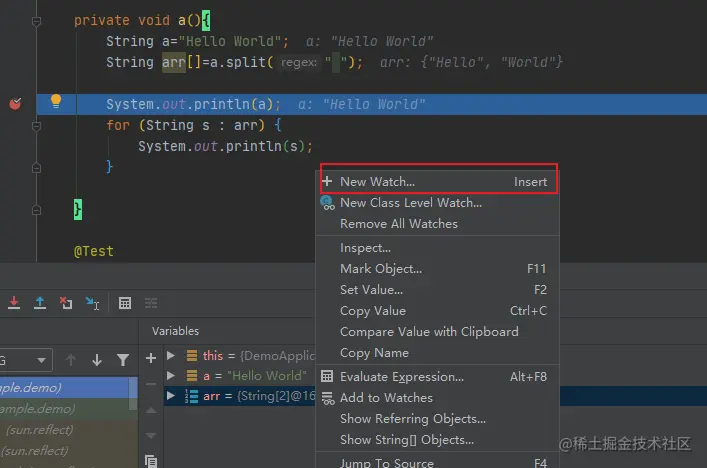The image size is (707, 468).
Task: Choose Mark Object... menu item
Action: [x=438, y=269]
